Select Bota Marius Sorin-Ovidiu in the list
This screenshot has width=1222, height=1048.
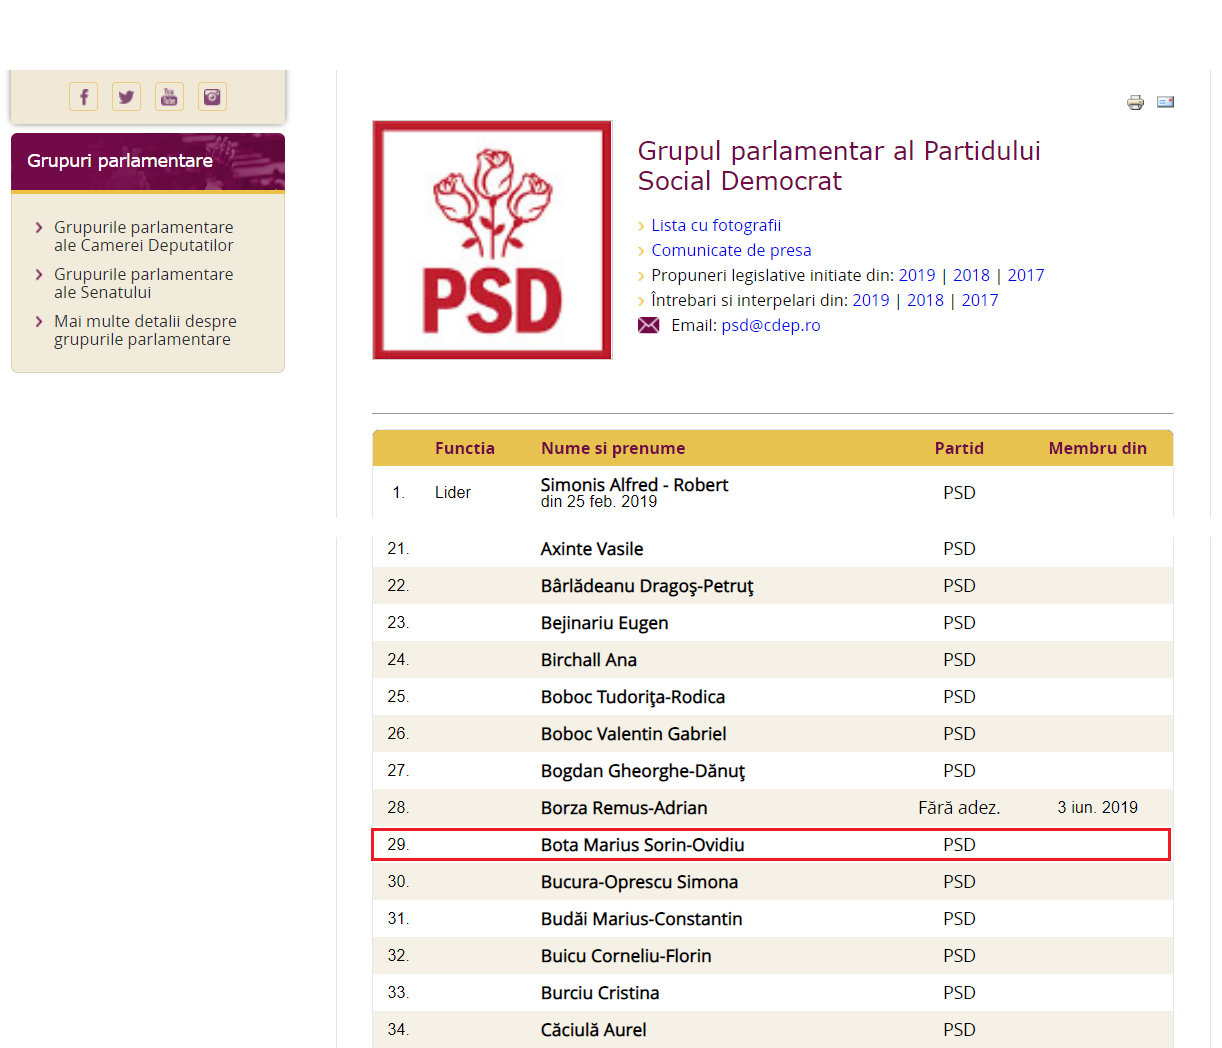tap(642, 845)
